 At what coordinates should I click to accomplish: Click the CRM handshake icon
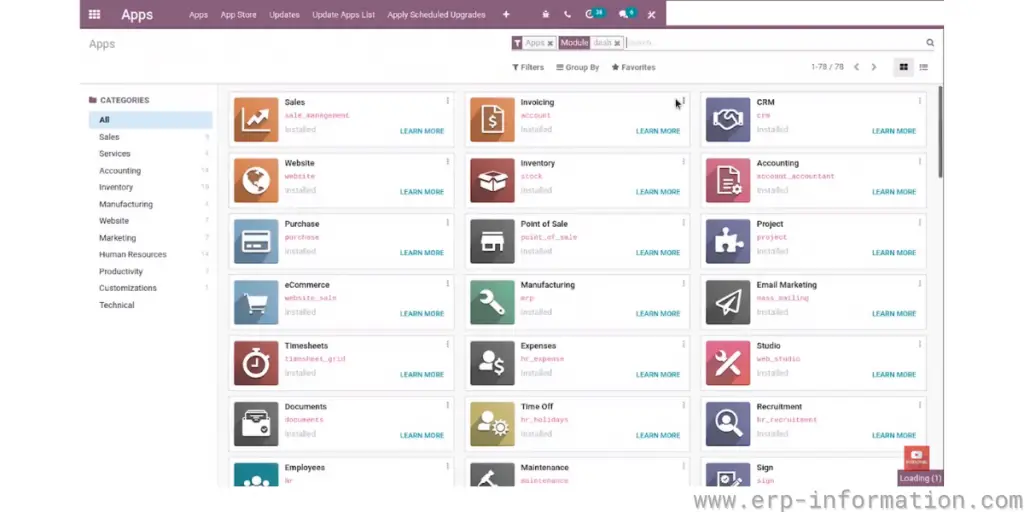click(728, 120)
